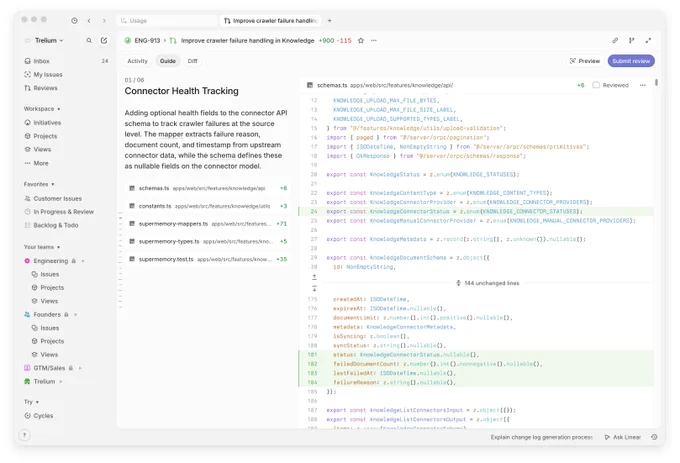Expand view with the fullscreen arrows icon
The image size is (680, 463).
point(648,40)
